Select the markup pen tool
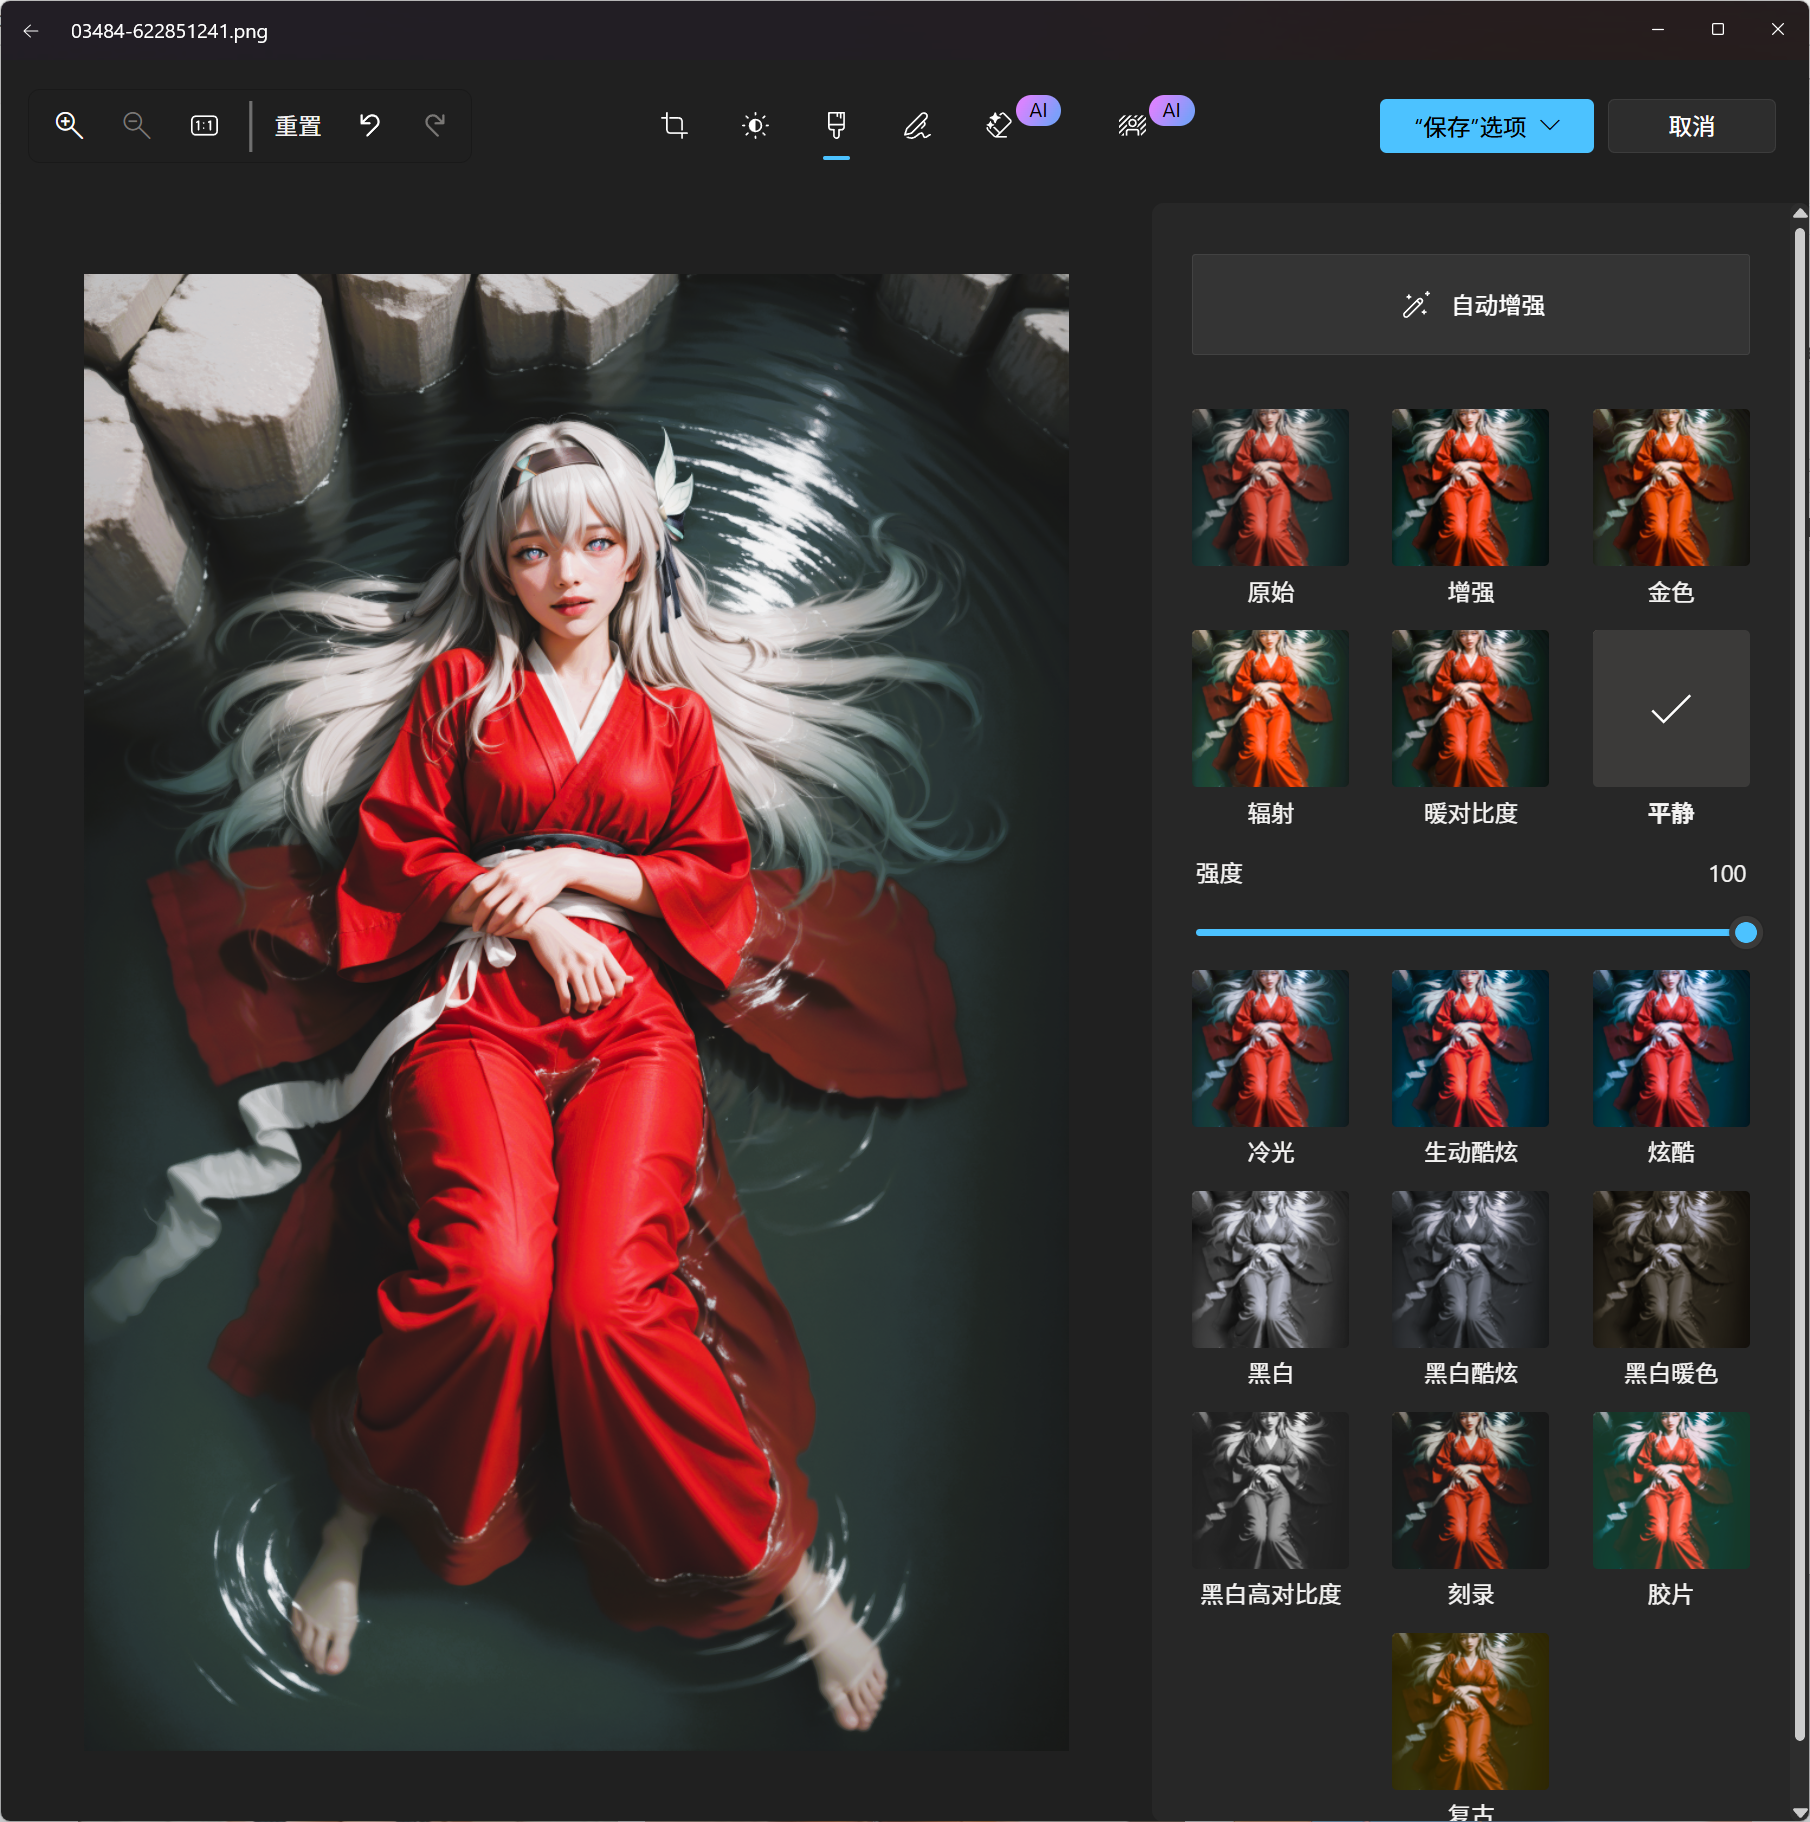This screenshot has height=1822, width=1810. point(917,126)
